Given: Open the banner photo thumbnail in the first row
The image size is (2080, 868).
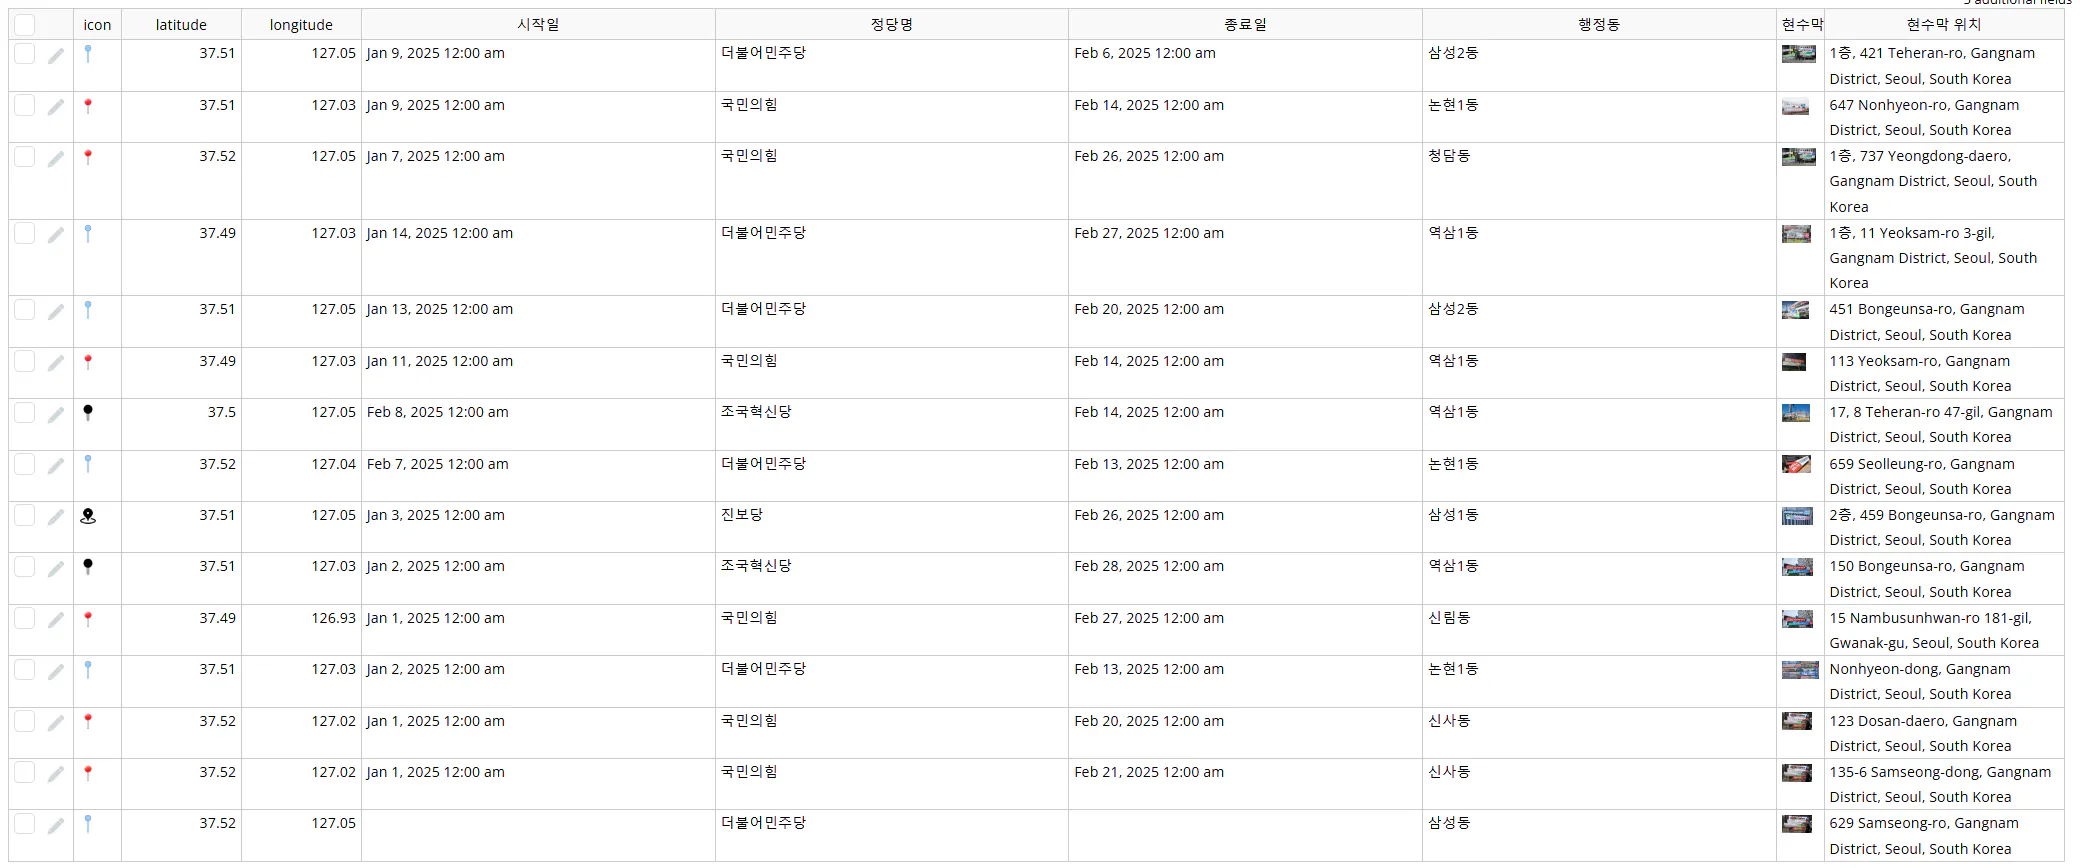Looking at the screenshot, I should click(1797, 55).
